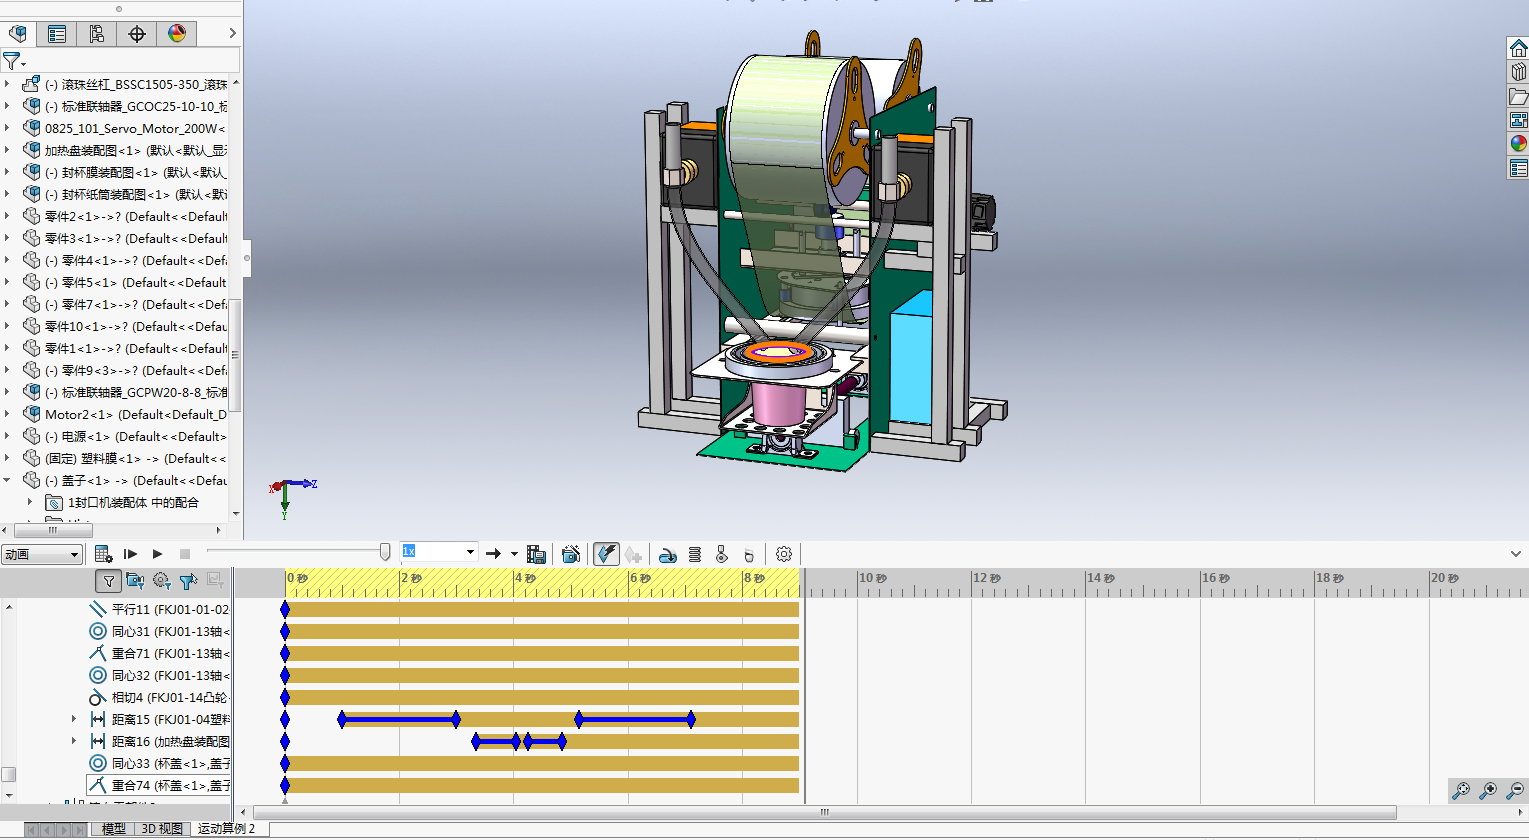Open the SOLIDWORKS Resources home pane
Screen dimensions: 1529x840
[1518, 48]
